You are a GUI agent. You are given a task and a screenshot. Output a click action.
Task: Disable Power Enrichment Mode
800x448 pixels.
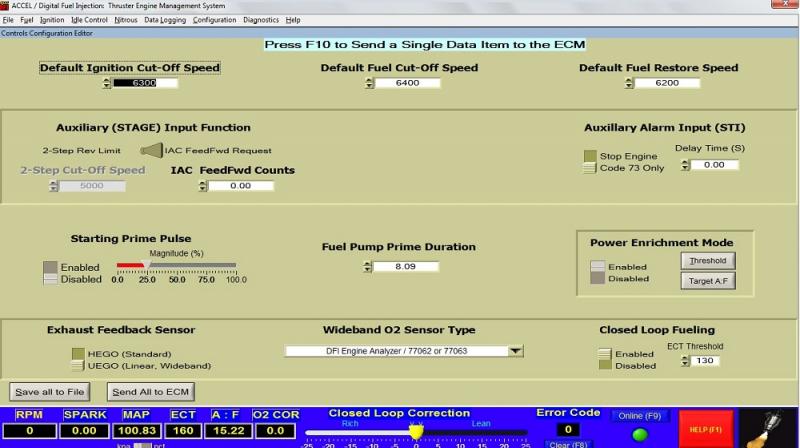[x=597, y=279]
